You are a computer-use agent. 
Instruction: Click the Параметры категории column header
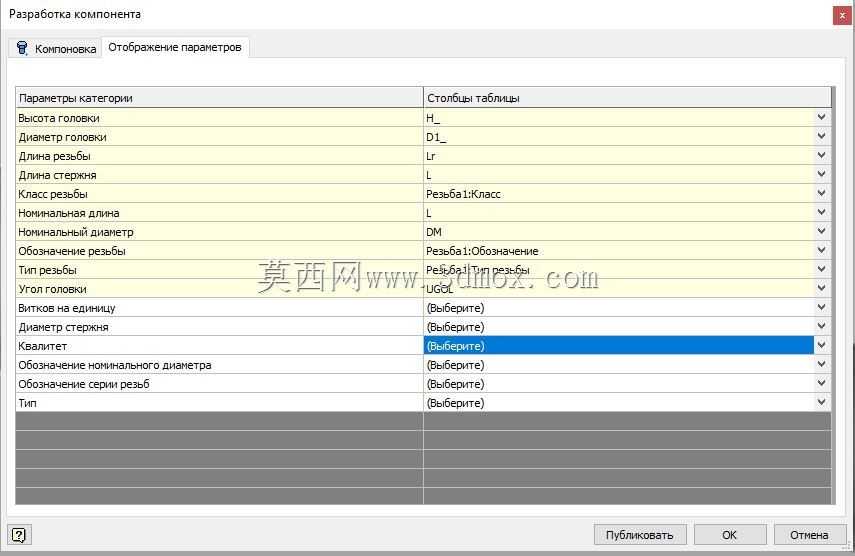[219, 98]
